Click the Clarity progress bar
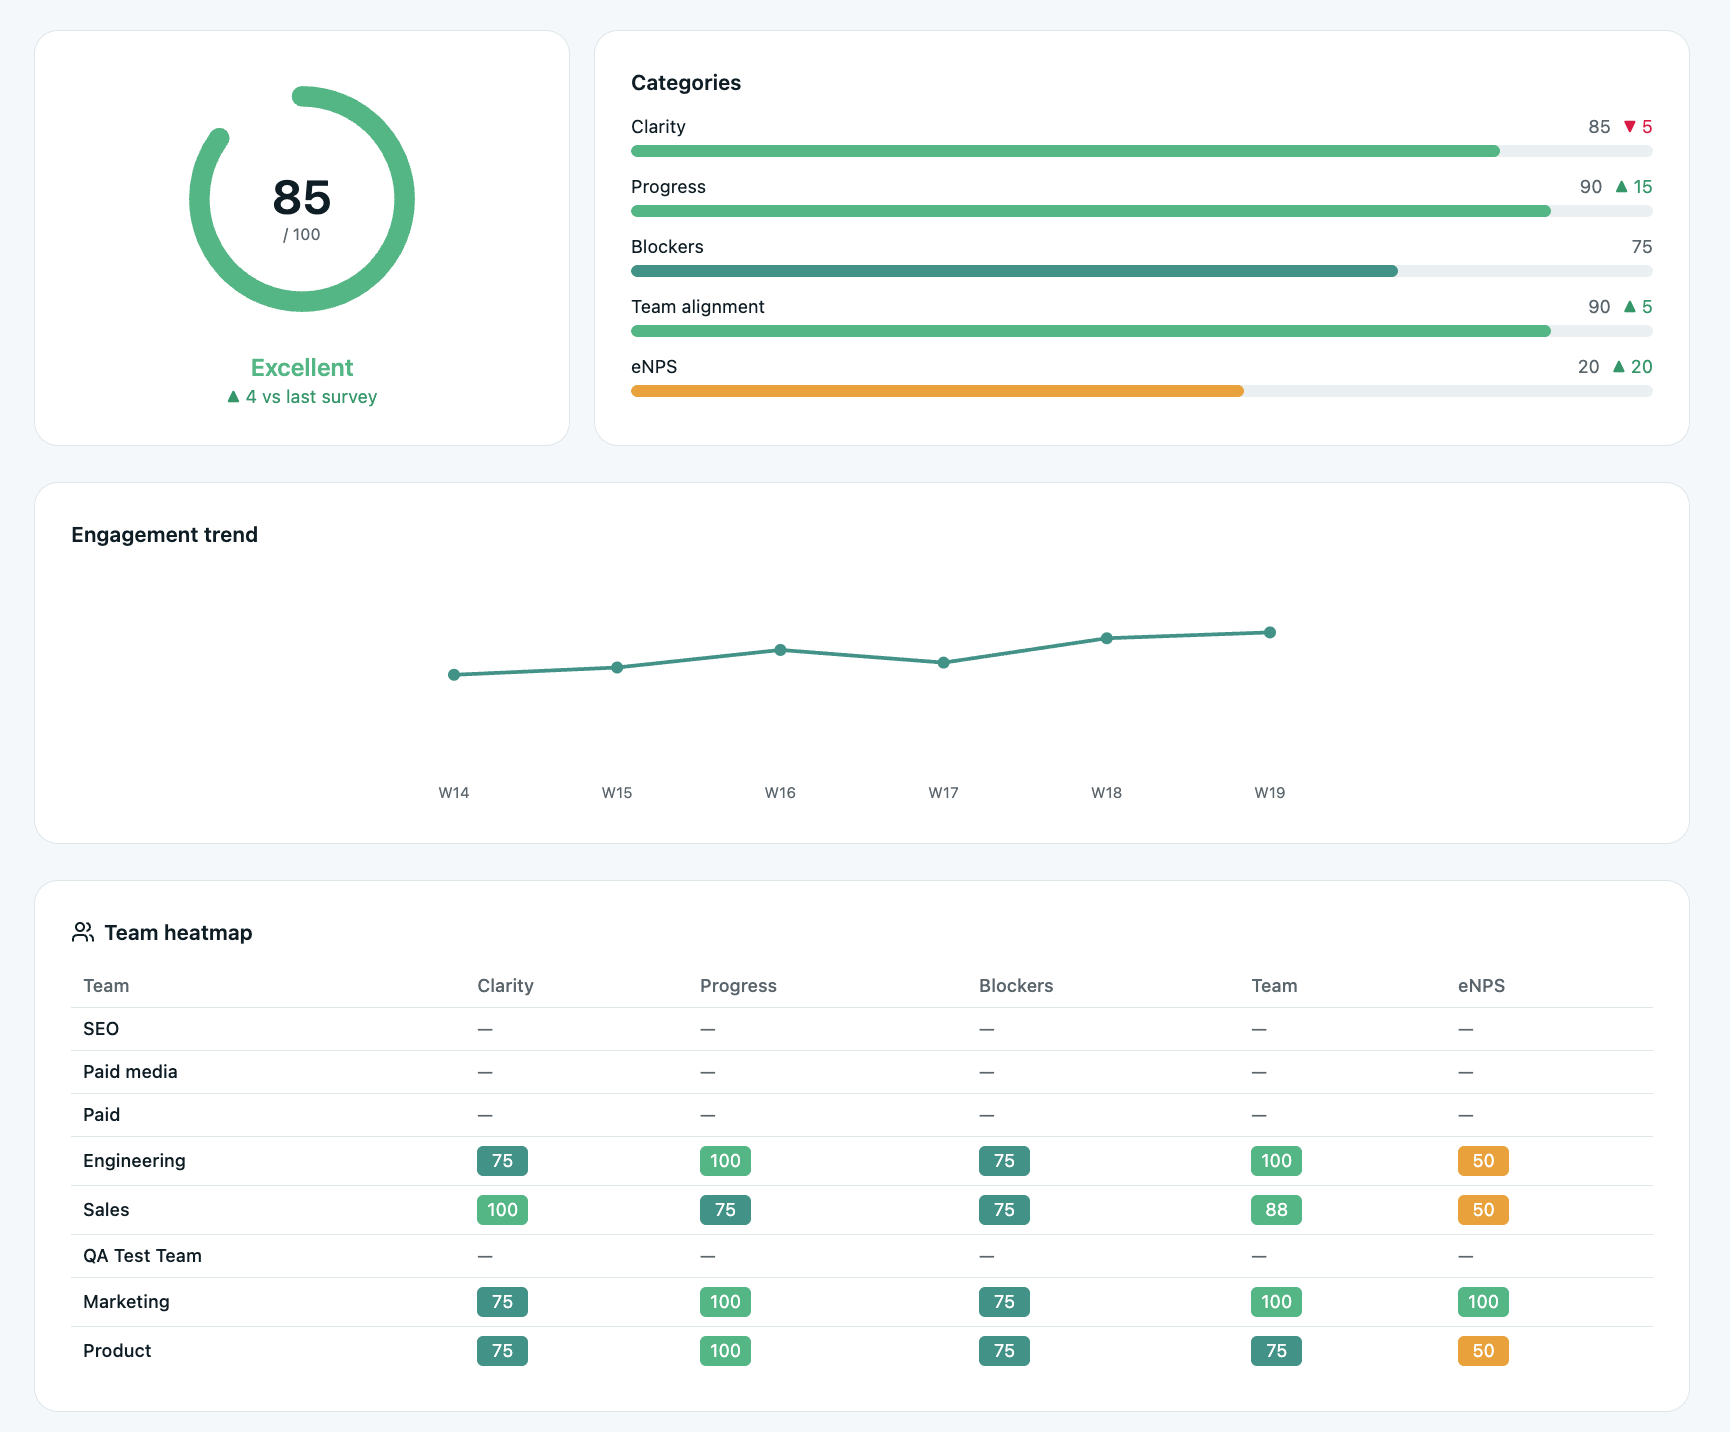Viewport: 1730px width, 1432px height. click(1141, 151)
